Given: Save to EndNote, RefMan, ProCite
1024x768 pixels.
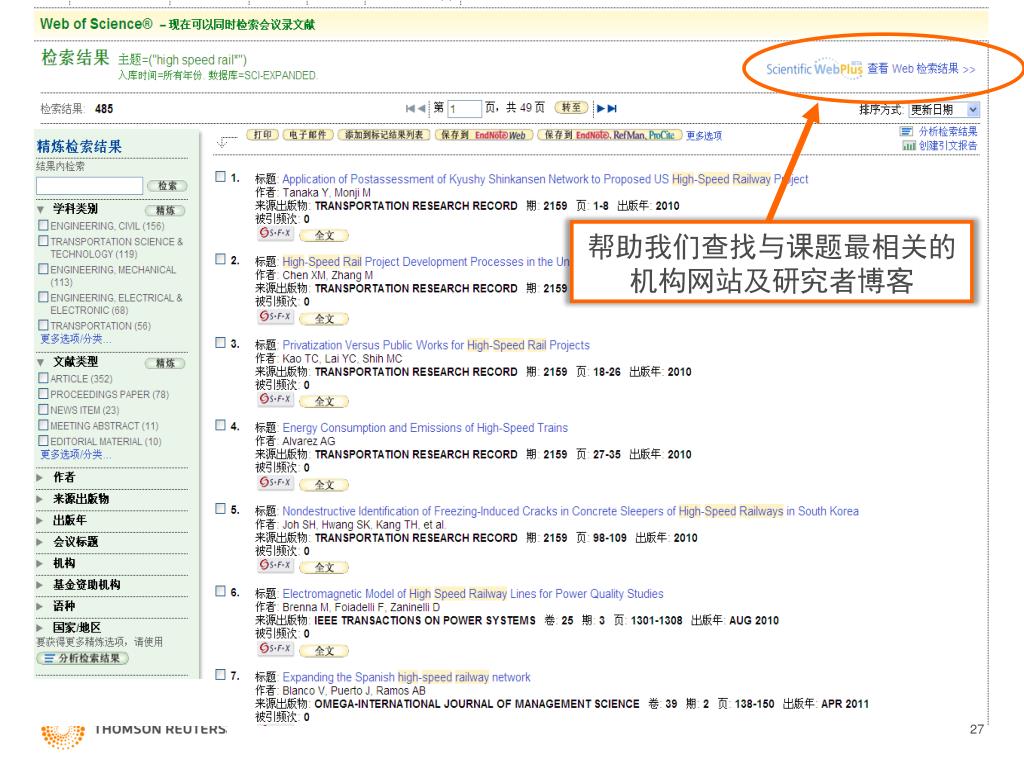Looking at the screenshot, I should (610, 135).
